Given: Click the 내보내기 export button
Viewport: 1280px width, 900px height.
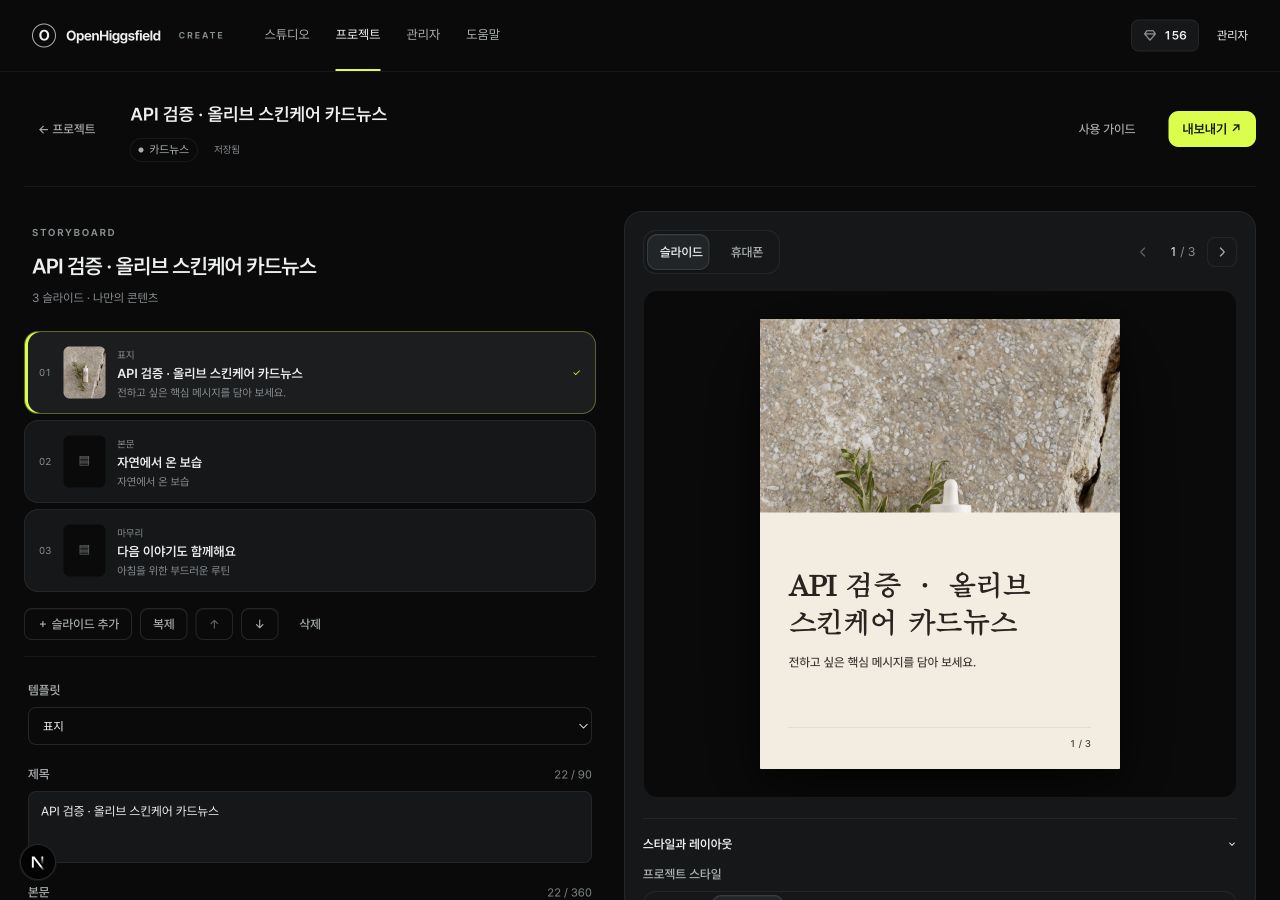Looking at the screenshot, I should pos(1212,129).
